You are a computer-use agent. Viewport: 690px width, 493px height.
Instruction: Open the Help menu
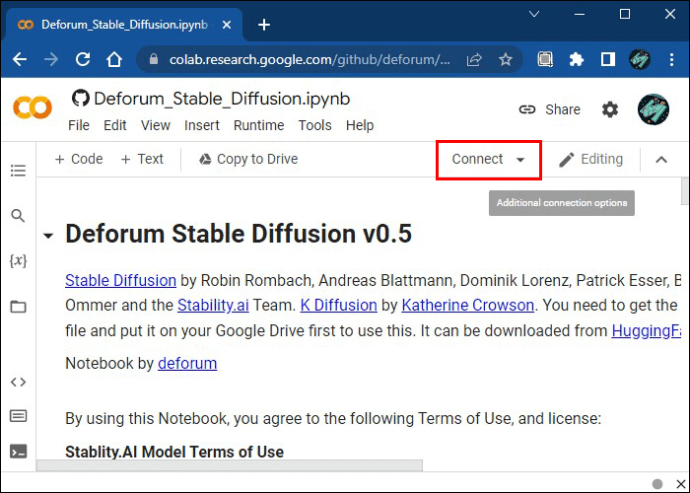(360, 125)
